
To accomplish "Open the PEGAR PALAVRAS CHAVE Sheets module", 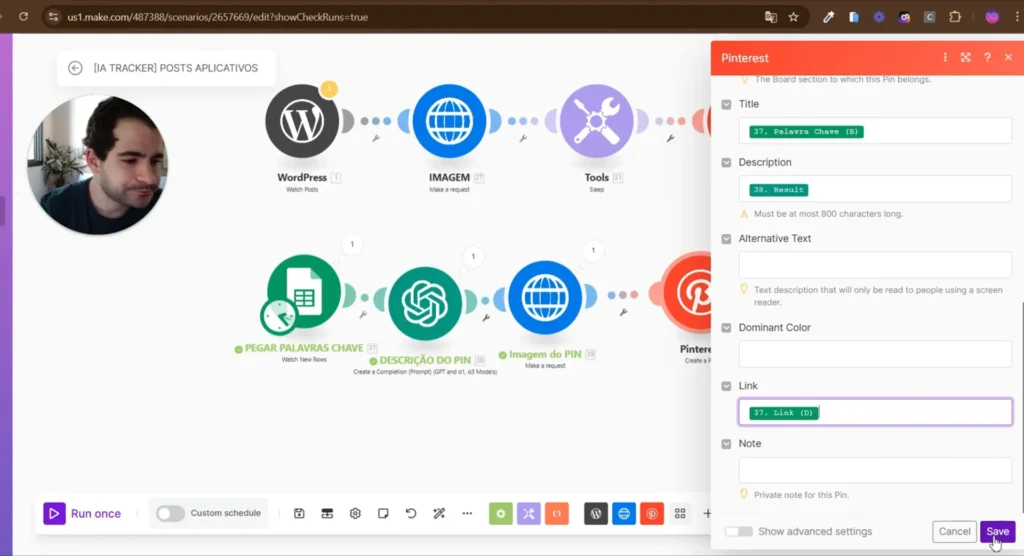I will click(x=304, y=292).
